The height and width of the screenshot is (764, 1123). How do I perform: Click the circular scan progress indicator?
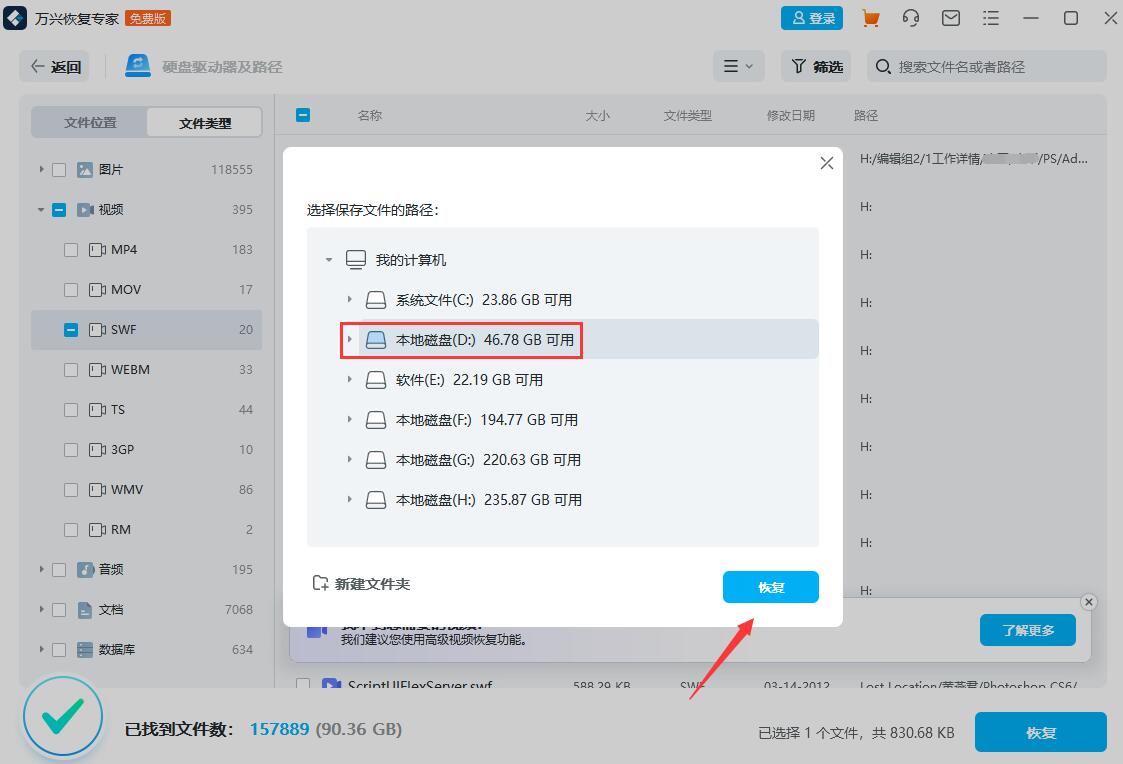62,716
